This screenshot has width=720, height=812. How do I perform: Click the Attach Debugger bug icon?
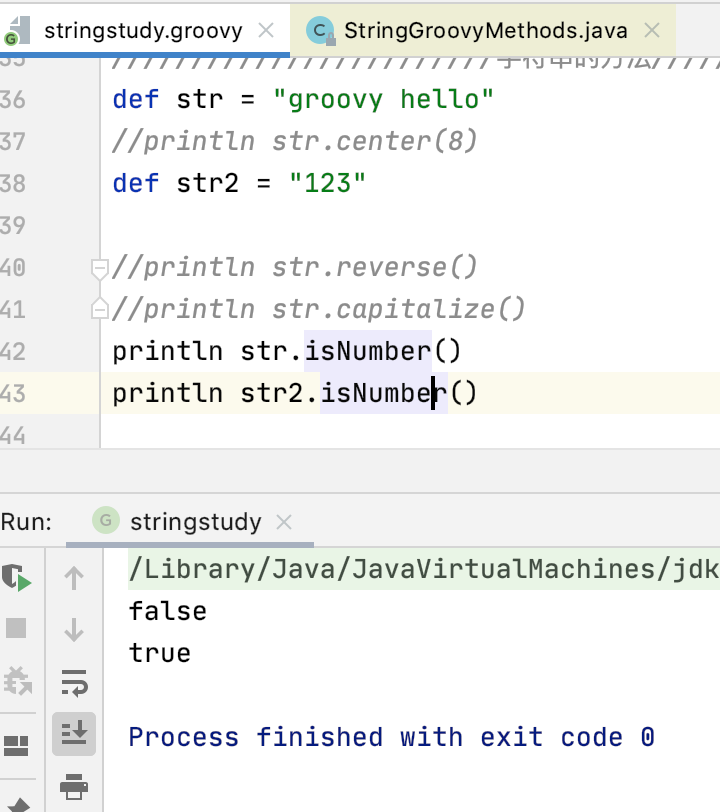click(x=17, y=682)
